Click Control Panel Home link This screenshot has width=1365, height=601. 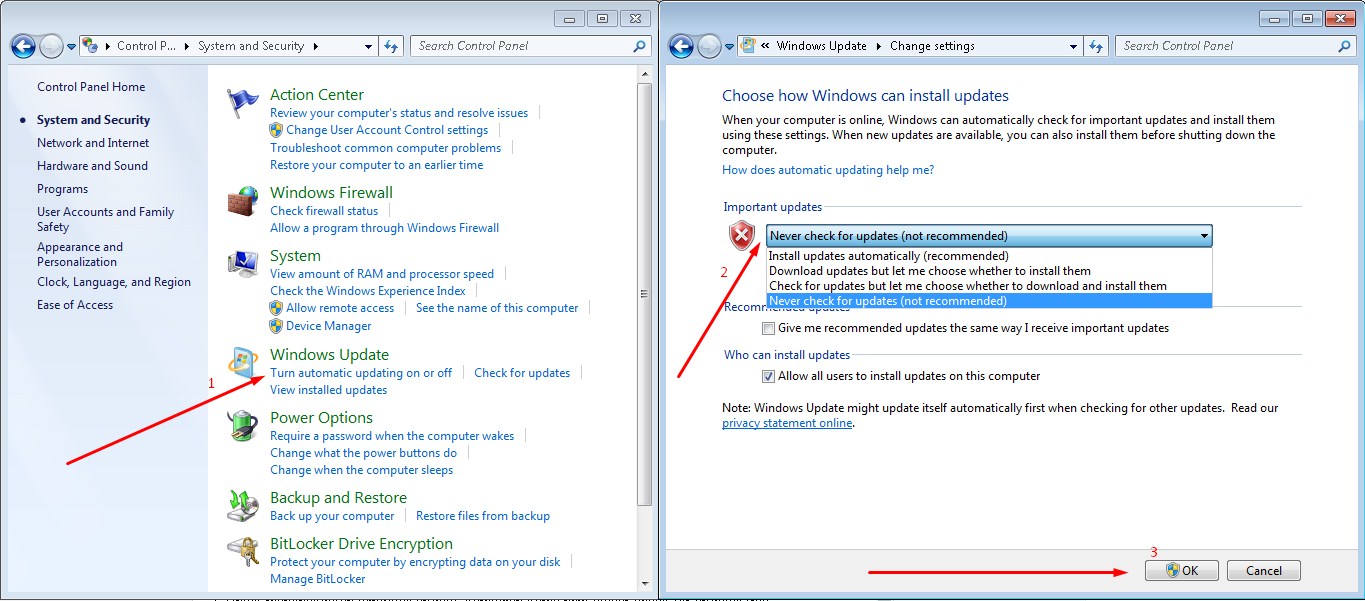[x=91, y=87]
